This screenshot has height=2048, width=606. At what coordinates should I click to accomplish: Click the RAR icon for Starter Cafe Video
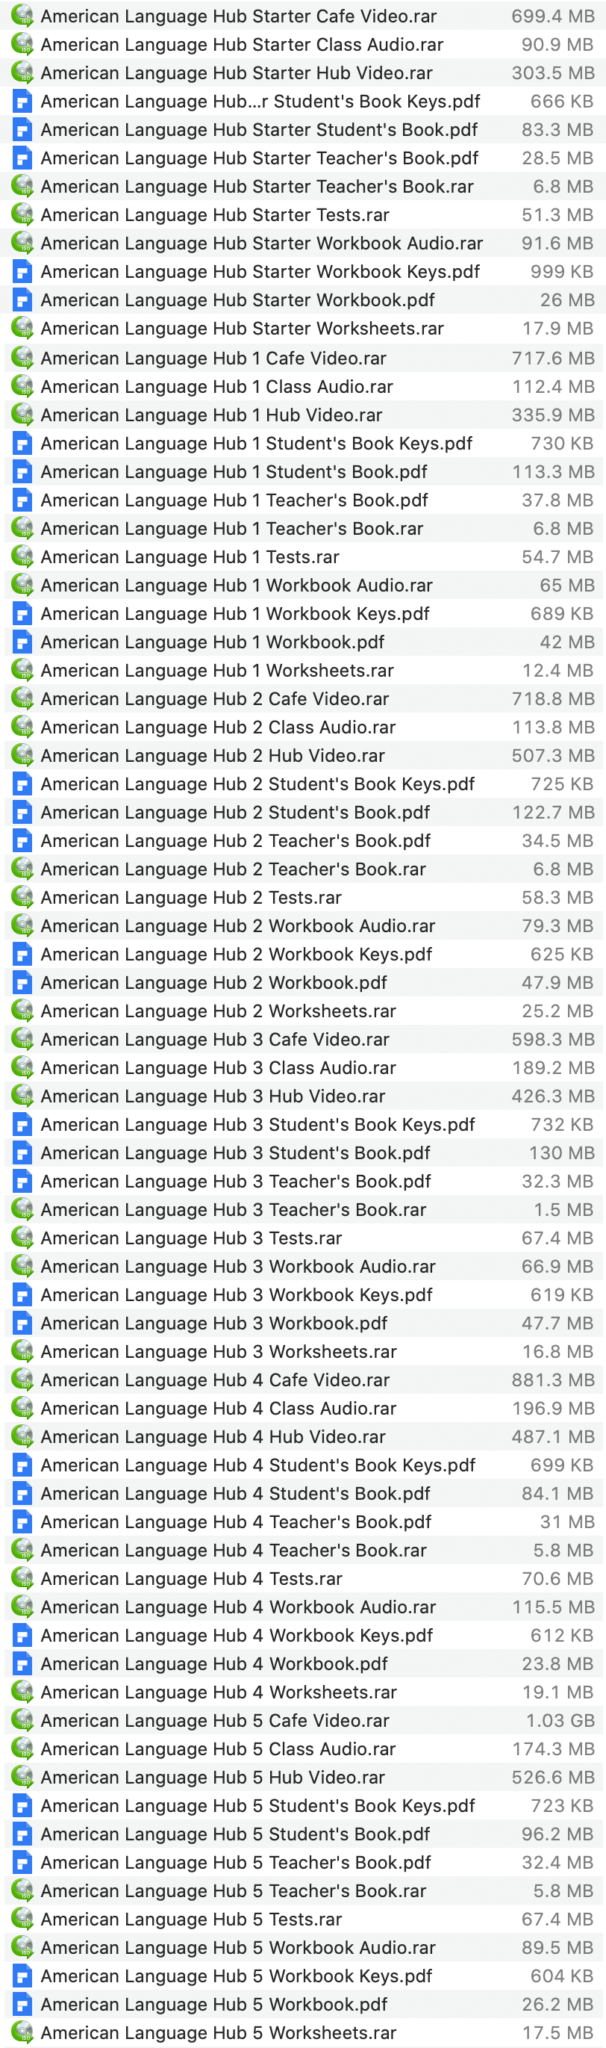[22, 16]
